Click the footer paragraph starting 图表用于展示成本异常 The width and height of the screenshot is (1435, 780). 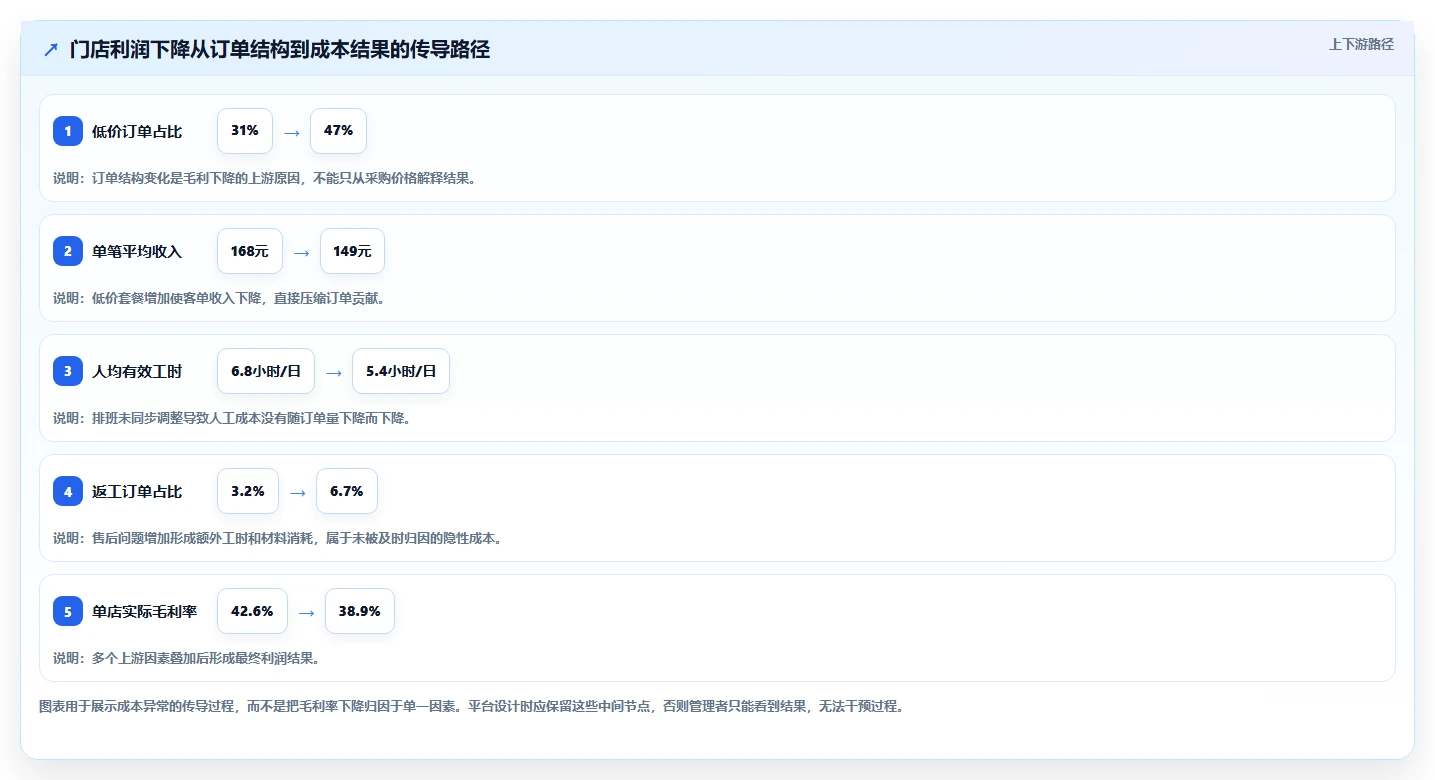pos(471,706)
